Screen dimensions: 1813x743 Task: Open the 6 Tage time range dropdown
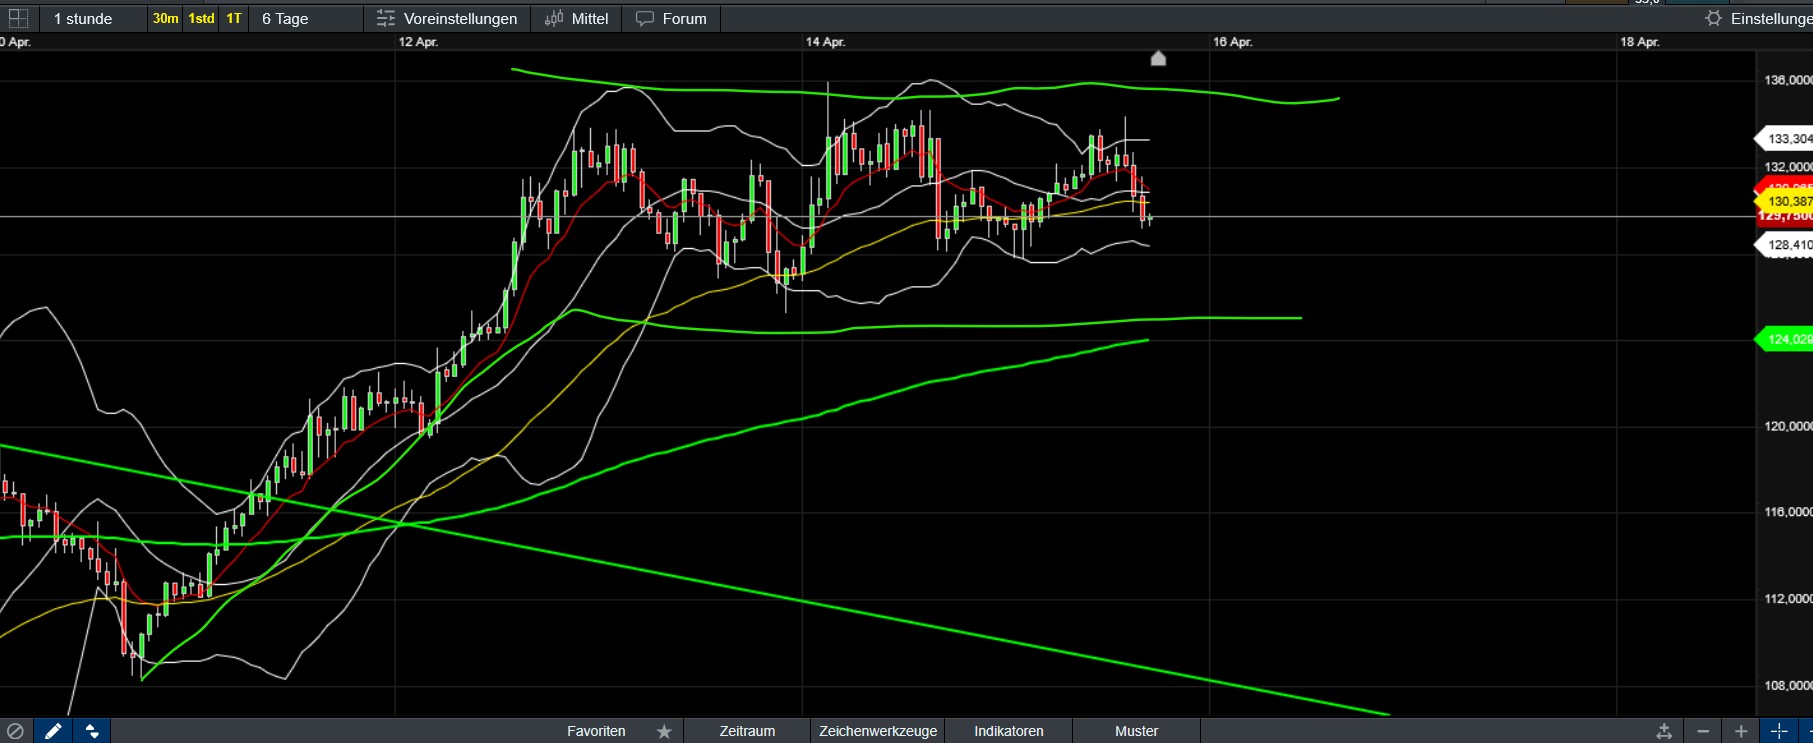[306, 18]
